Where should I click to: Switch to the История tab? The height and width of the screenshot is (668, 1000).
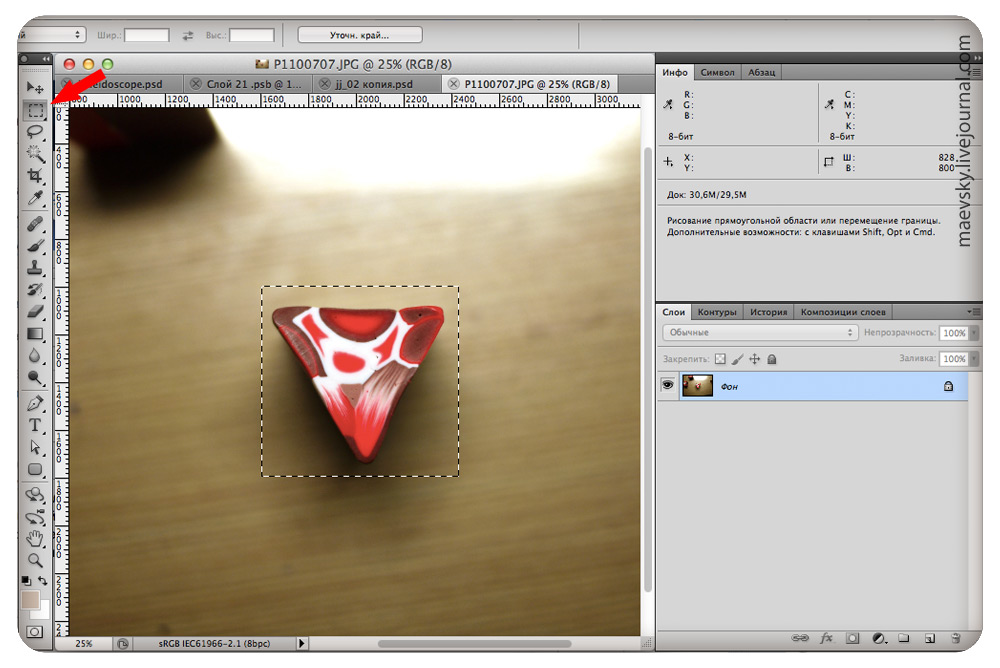[x=768, y=312]
